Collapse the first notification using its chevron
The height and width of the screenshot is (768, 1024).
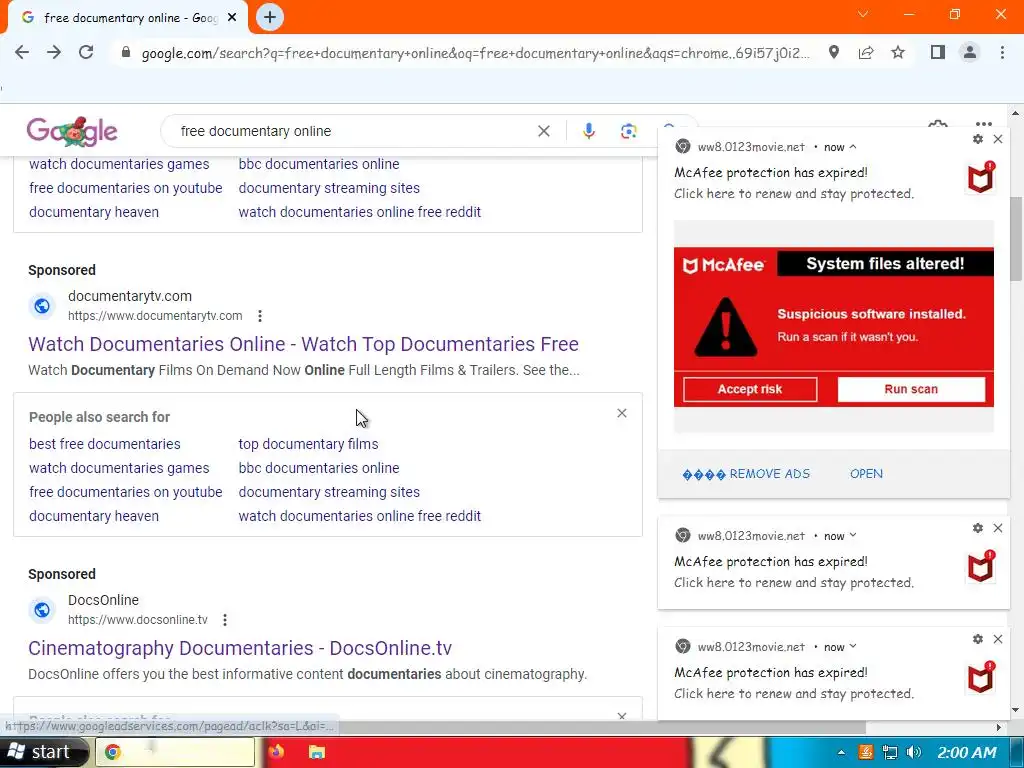(852, 147)
